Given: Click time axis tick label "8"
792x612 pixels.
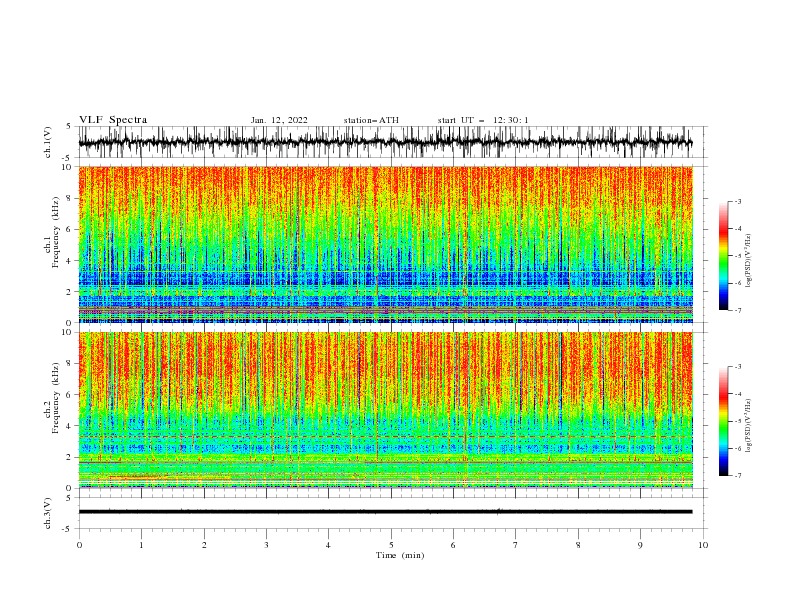Looking at the screenshot, I should pos(578,545).
